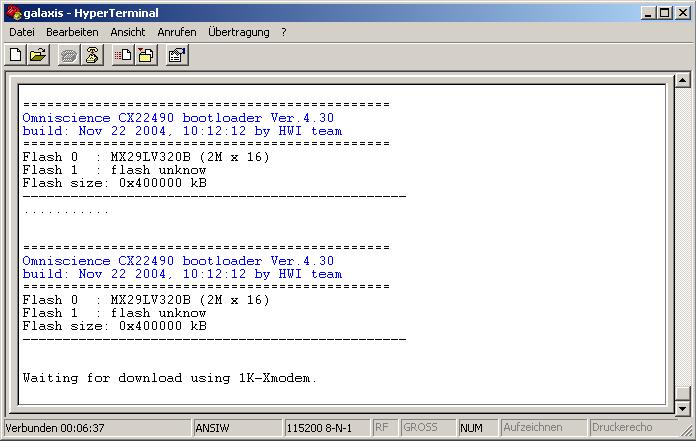Click the New connection toolbar icon
Viewport: 696px width, 441px height.
[x=16, y=55]
